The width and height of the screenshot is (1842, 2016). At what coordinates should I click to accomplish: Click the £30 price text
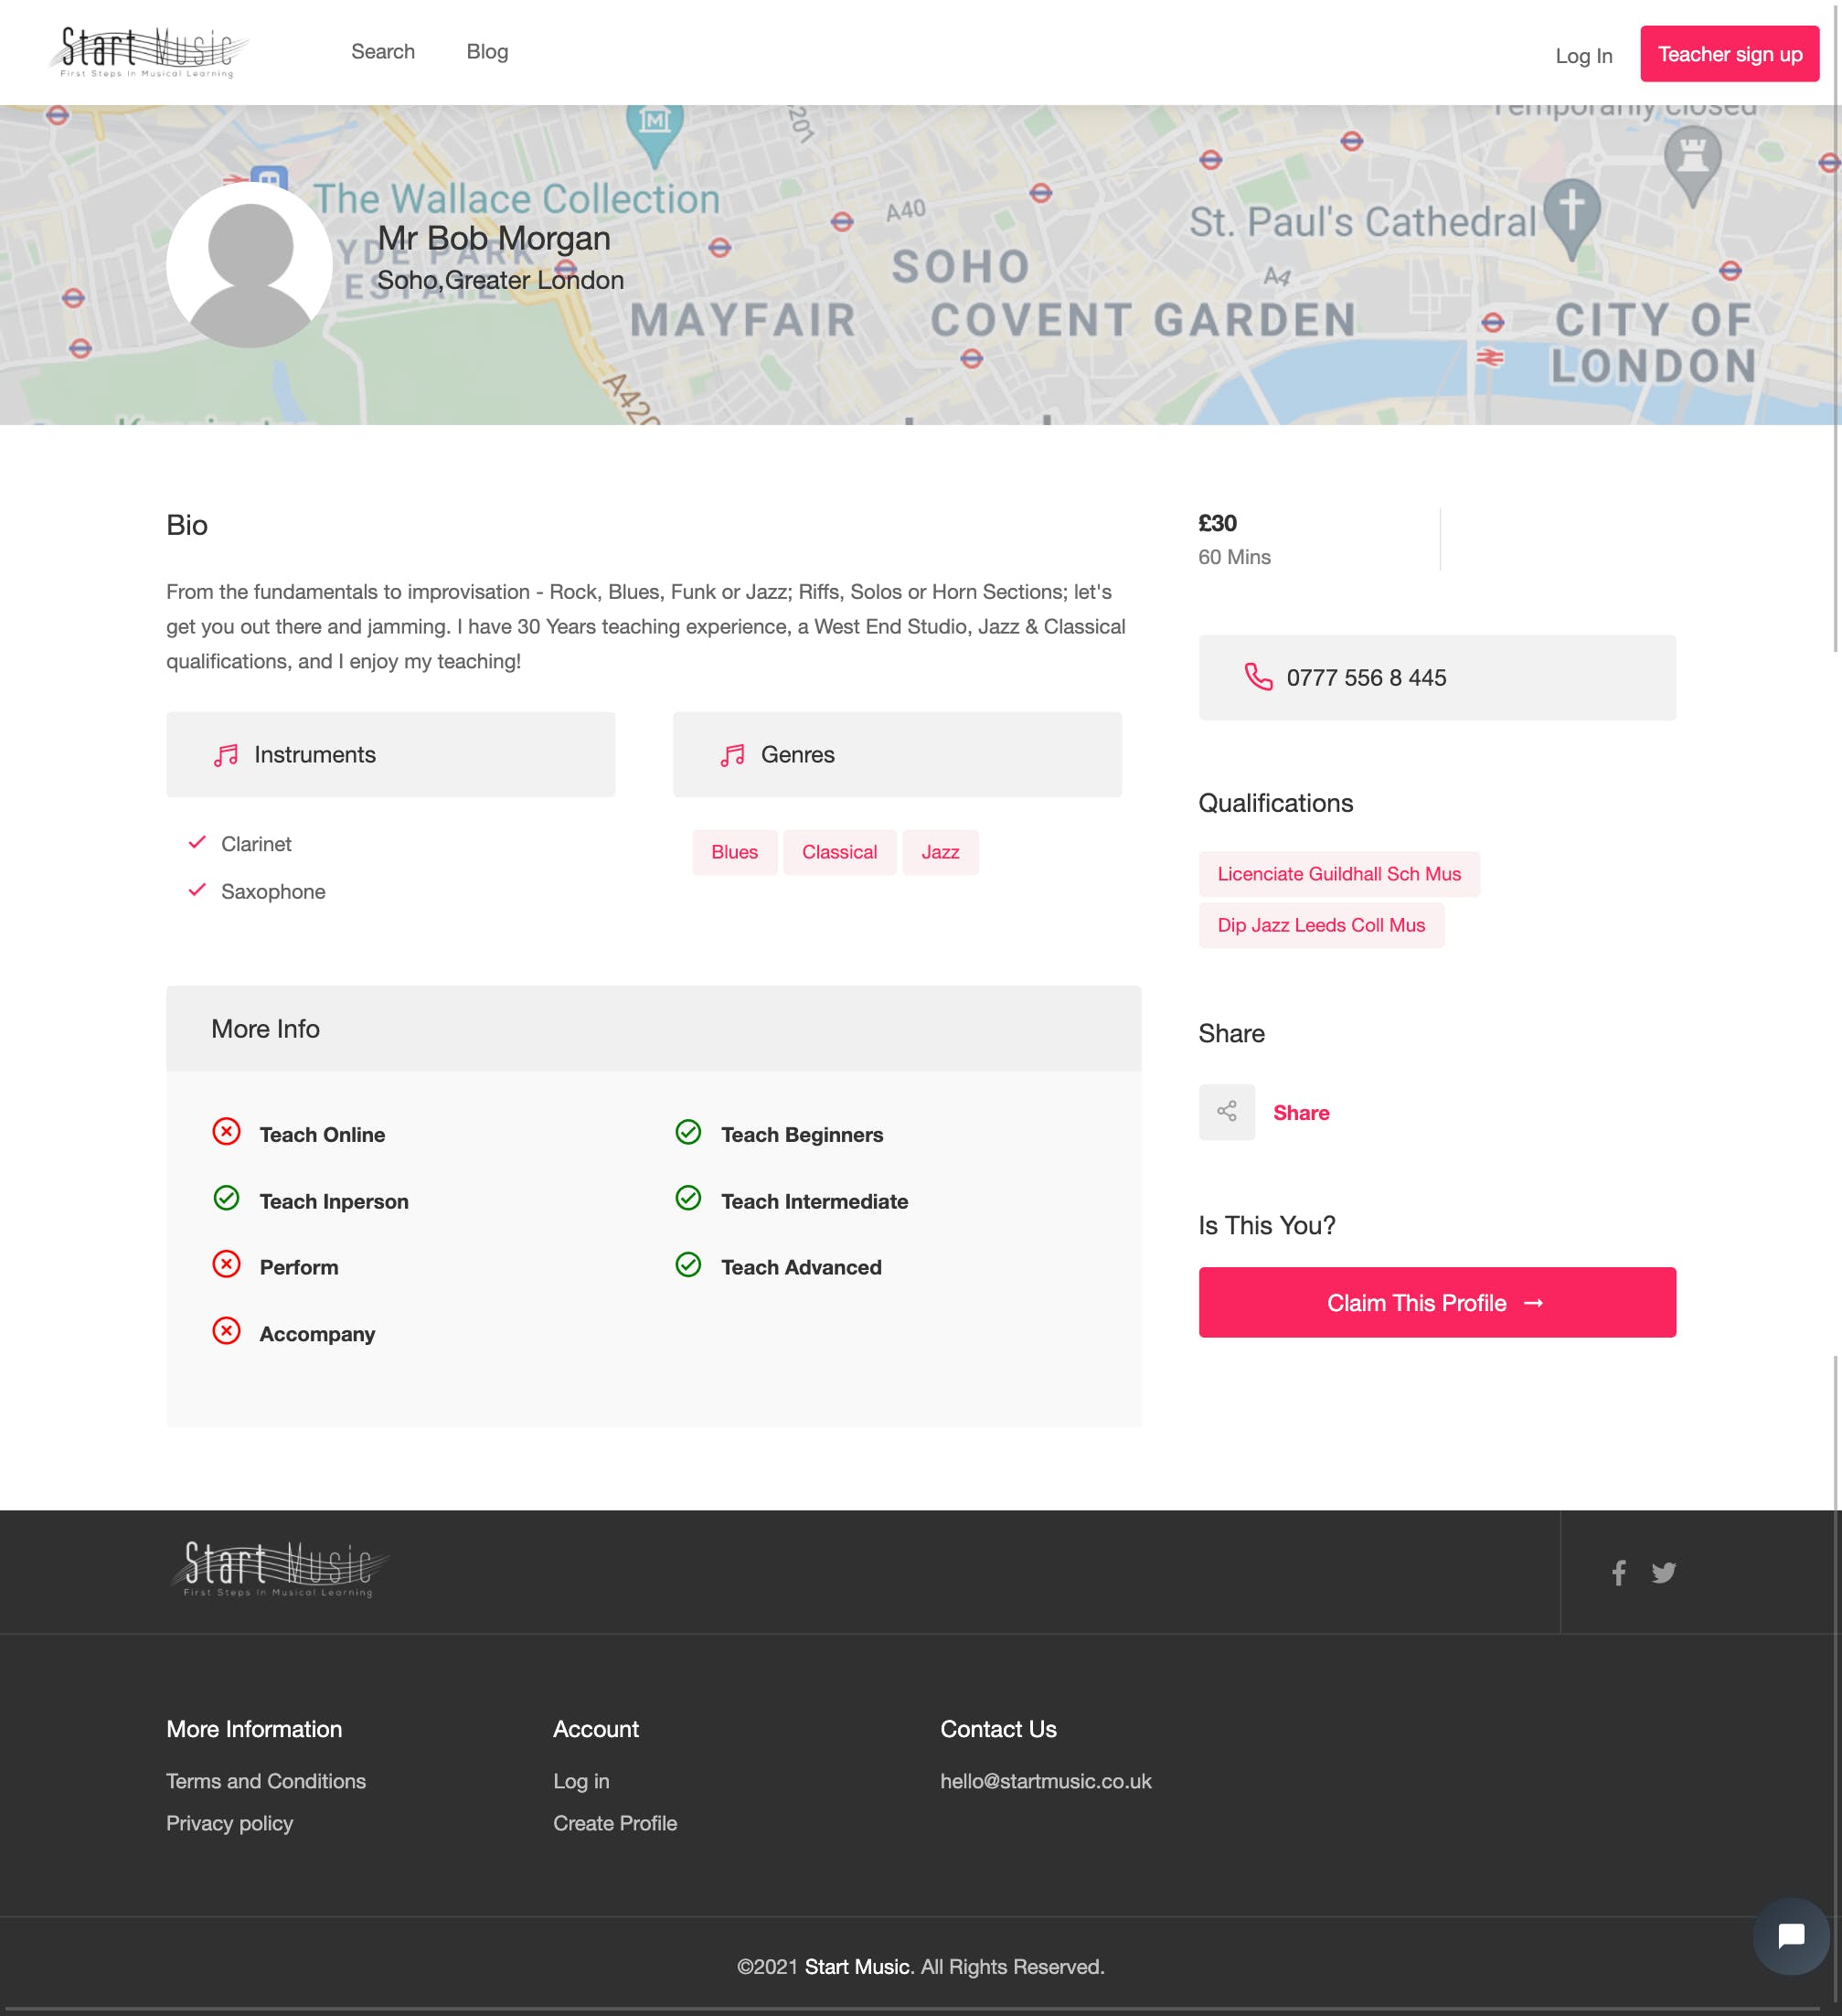pos(1217,523)
